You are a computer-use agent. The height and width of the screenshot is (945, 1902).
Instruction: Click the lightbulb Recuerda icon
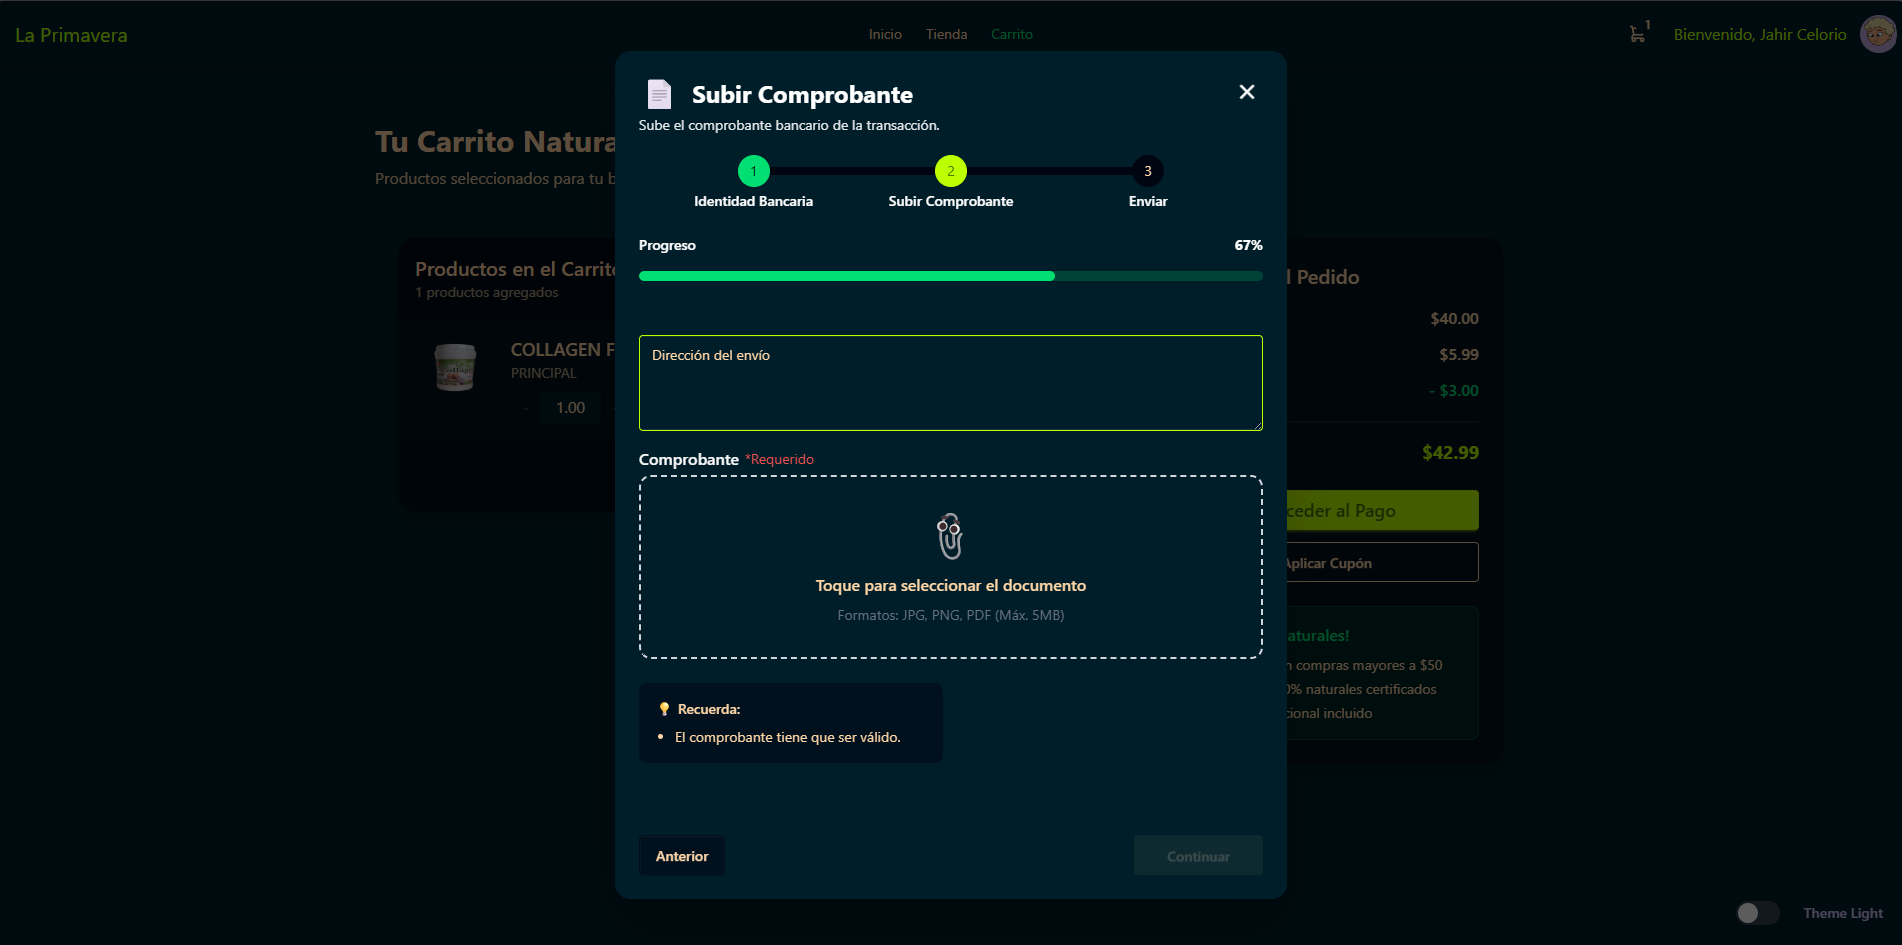(664, 709)
